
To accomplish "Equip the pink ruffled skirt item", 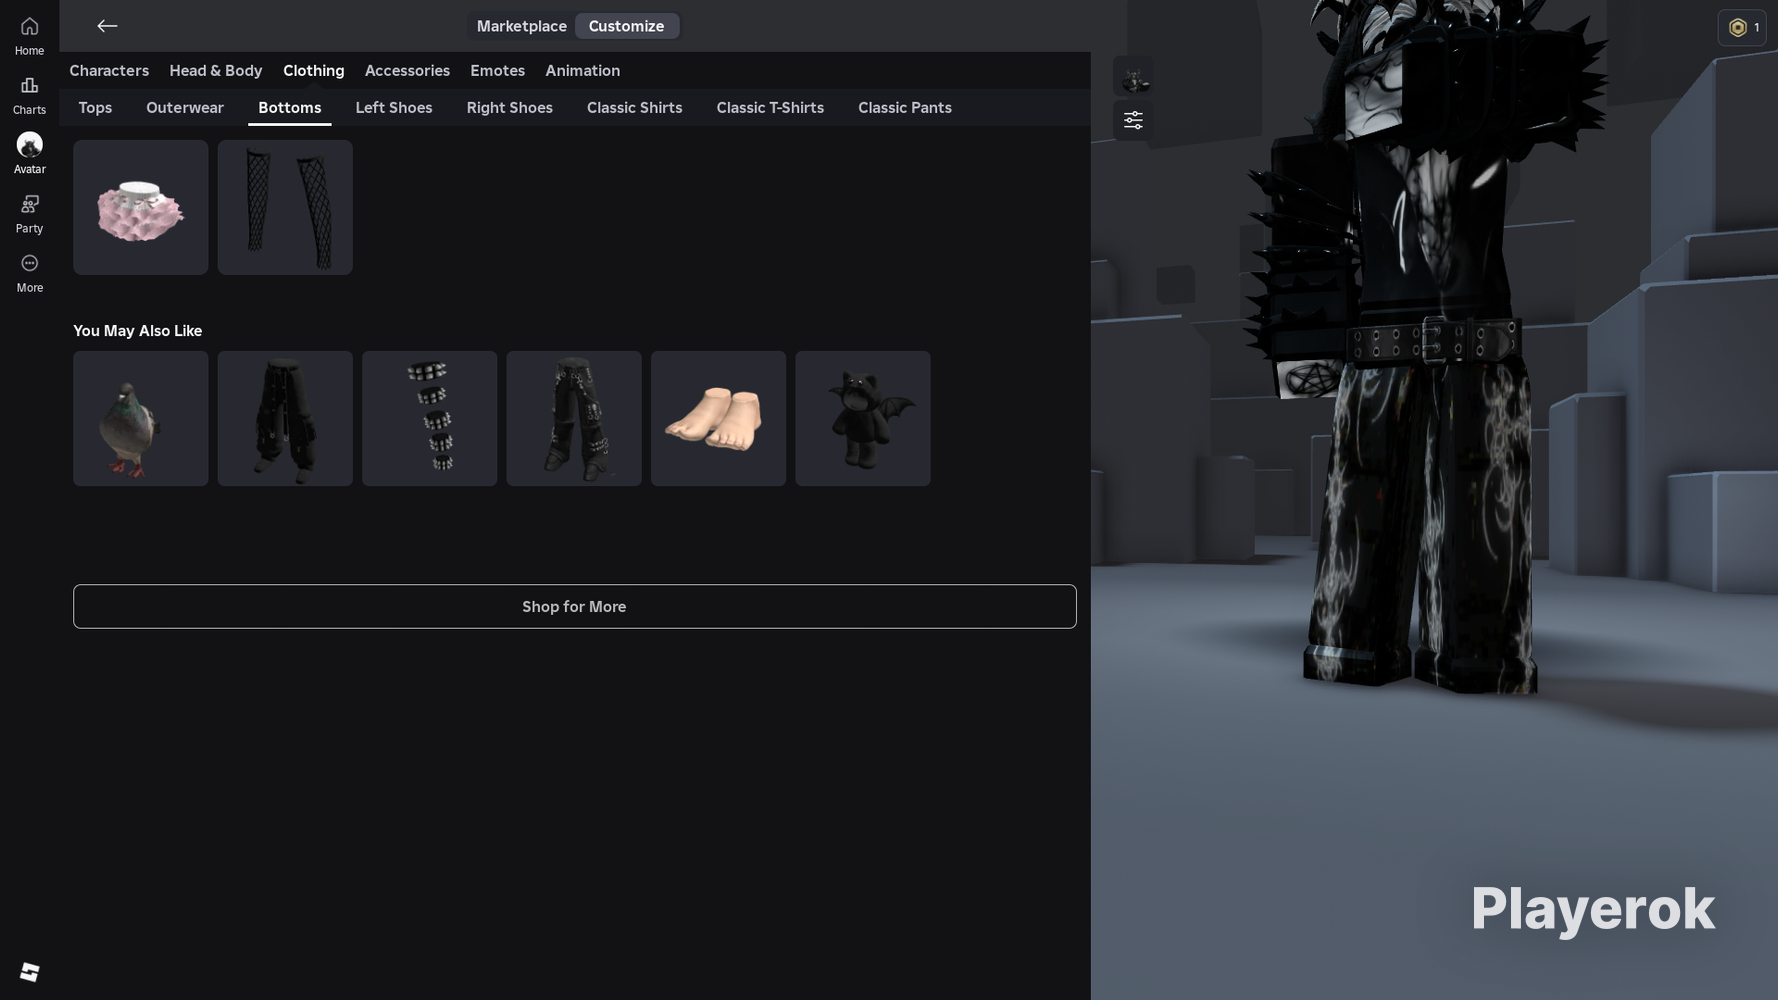I will tap(141, 207).
